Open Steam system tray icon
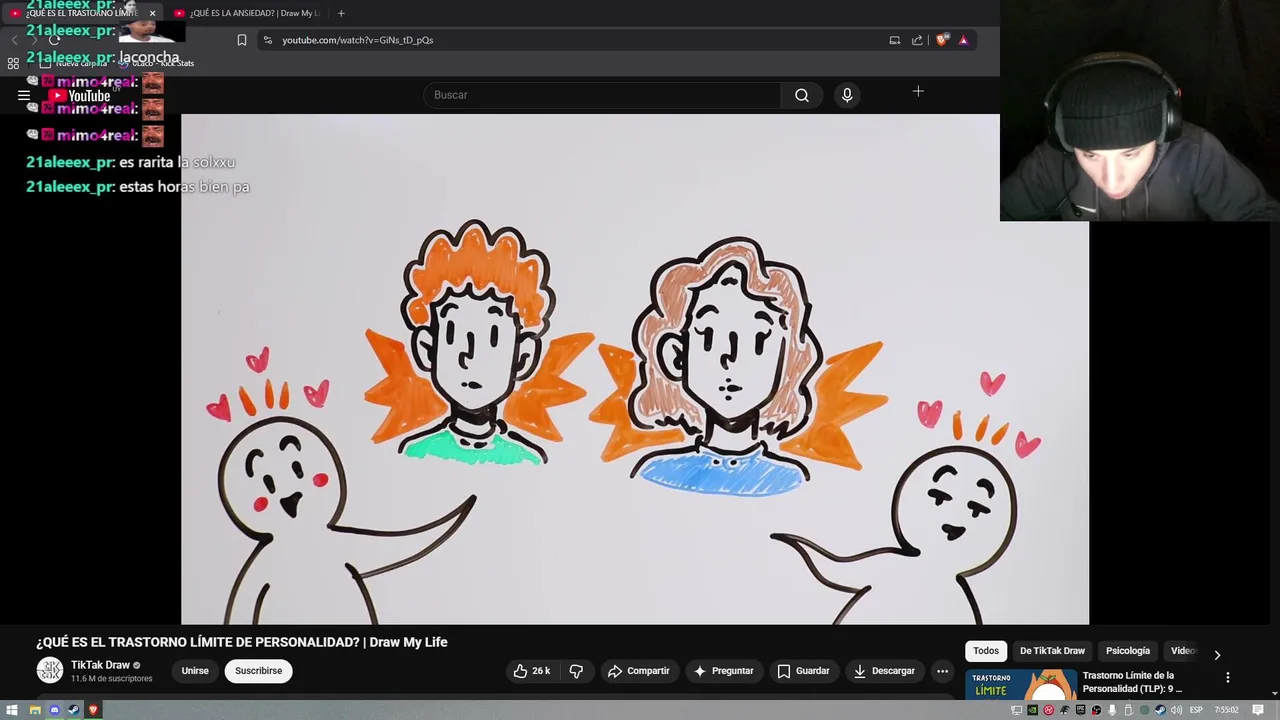 click(1160, 710)
